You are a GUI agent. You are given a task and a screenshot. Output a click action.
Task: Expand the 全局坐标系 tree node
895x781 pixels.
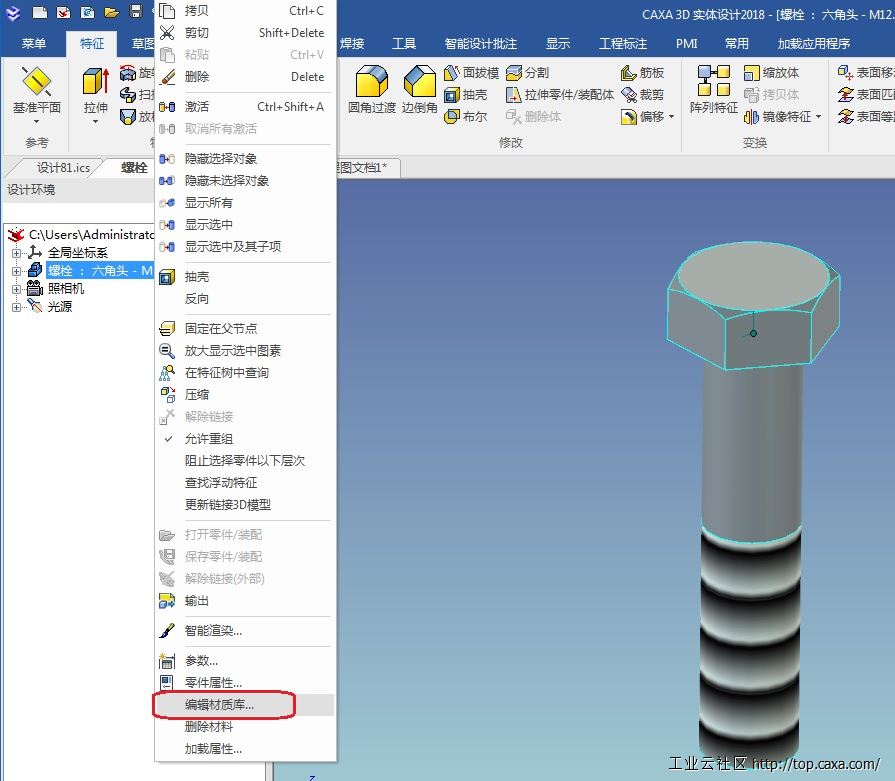(16, 253)
